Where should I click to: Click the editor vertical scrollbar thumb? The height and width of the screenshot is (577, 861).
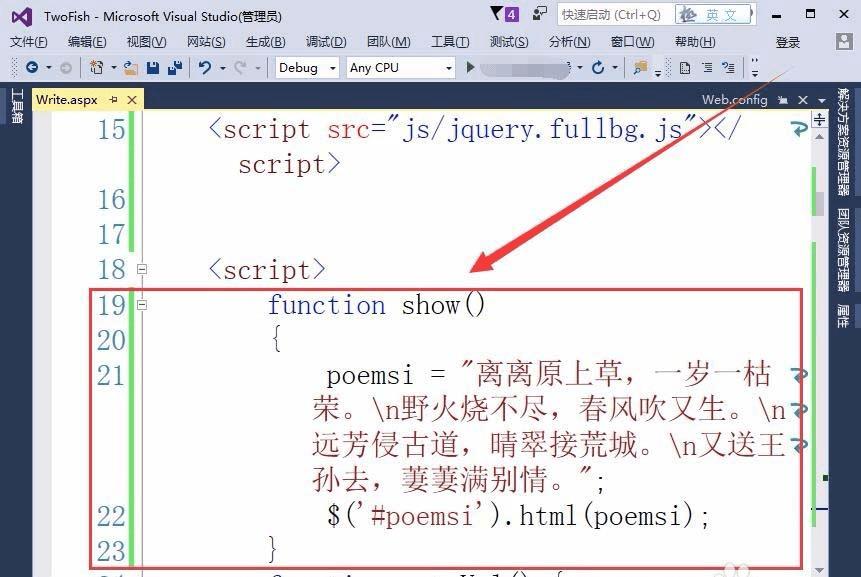coord(819,203)
